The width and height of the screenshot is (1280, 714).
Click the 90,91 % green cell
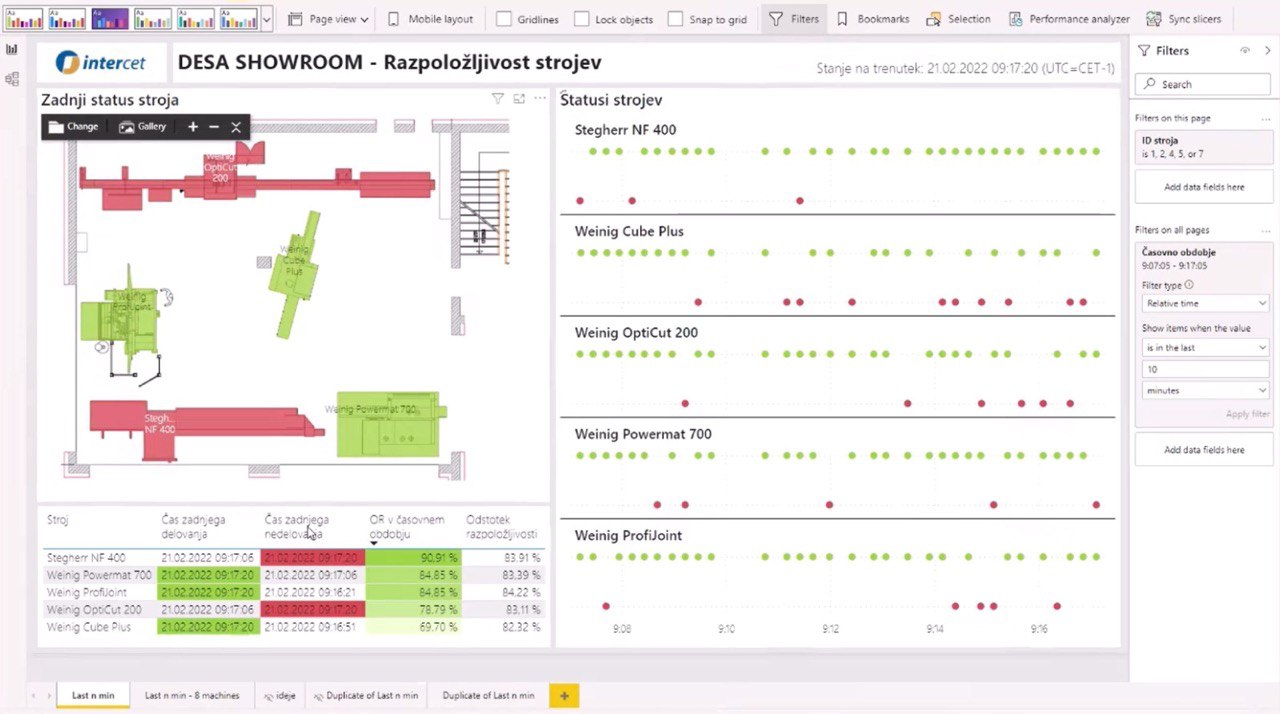412,558
